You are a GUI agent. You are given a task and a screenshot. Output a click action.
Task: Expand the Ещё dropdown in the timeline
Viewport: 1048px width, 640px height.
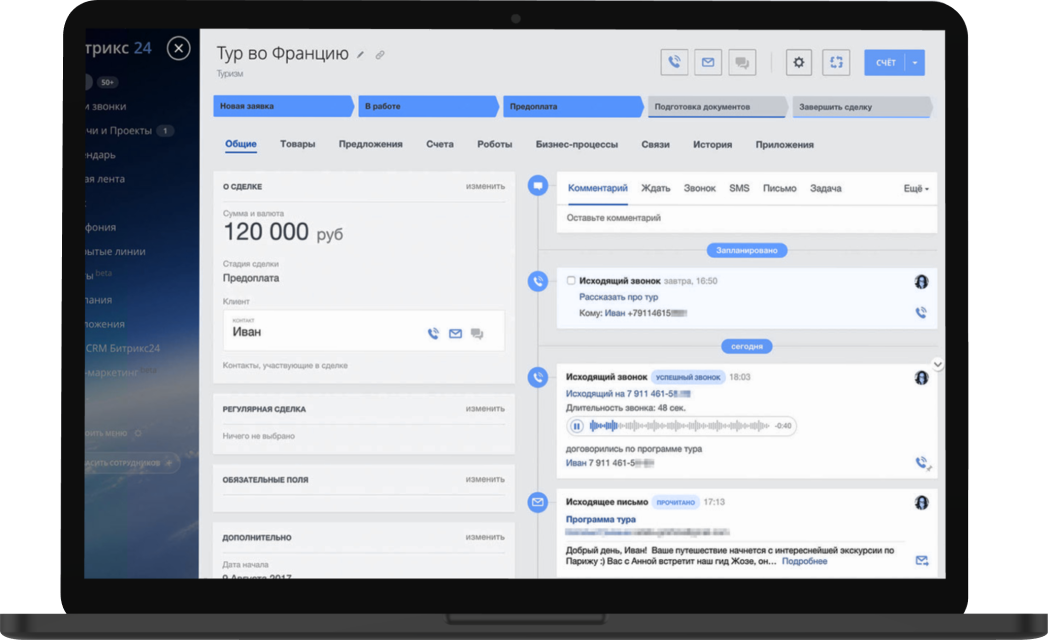916,189
